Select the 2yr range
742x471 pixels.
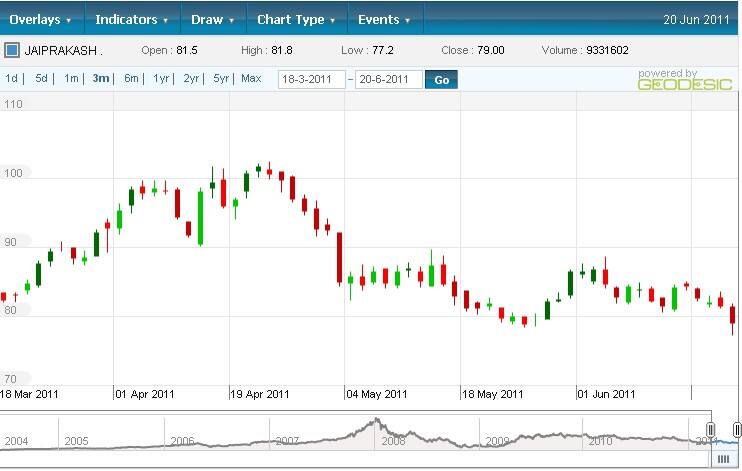click(x=191, y=78)
